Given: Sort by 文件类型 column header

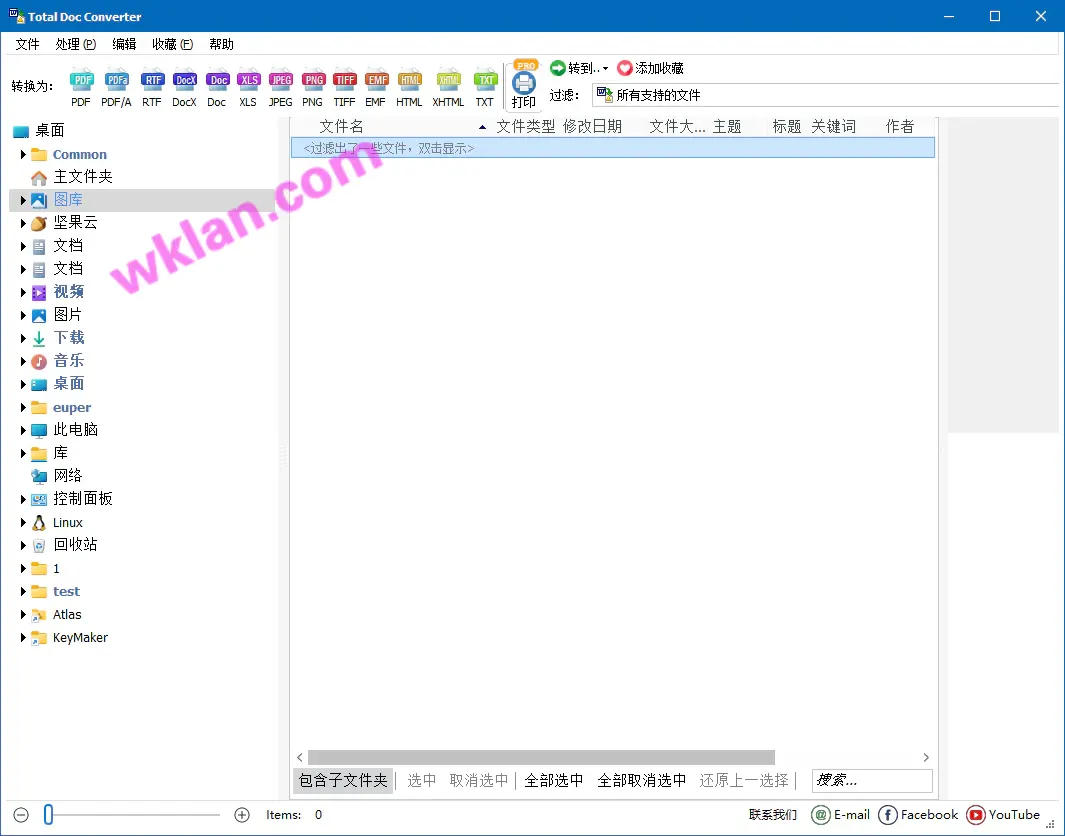Looking at the screenshot, I should tap(526, 126).
